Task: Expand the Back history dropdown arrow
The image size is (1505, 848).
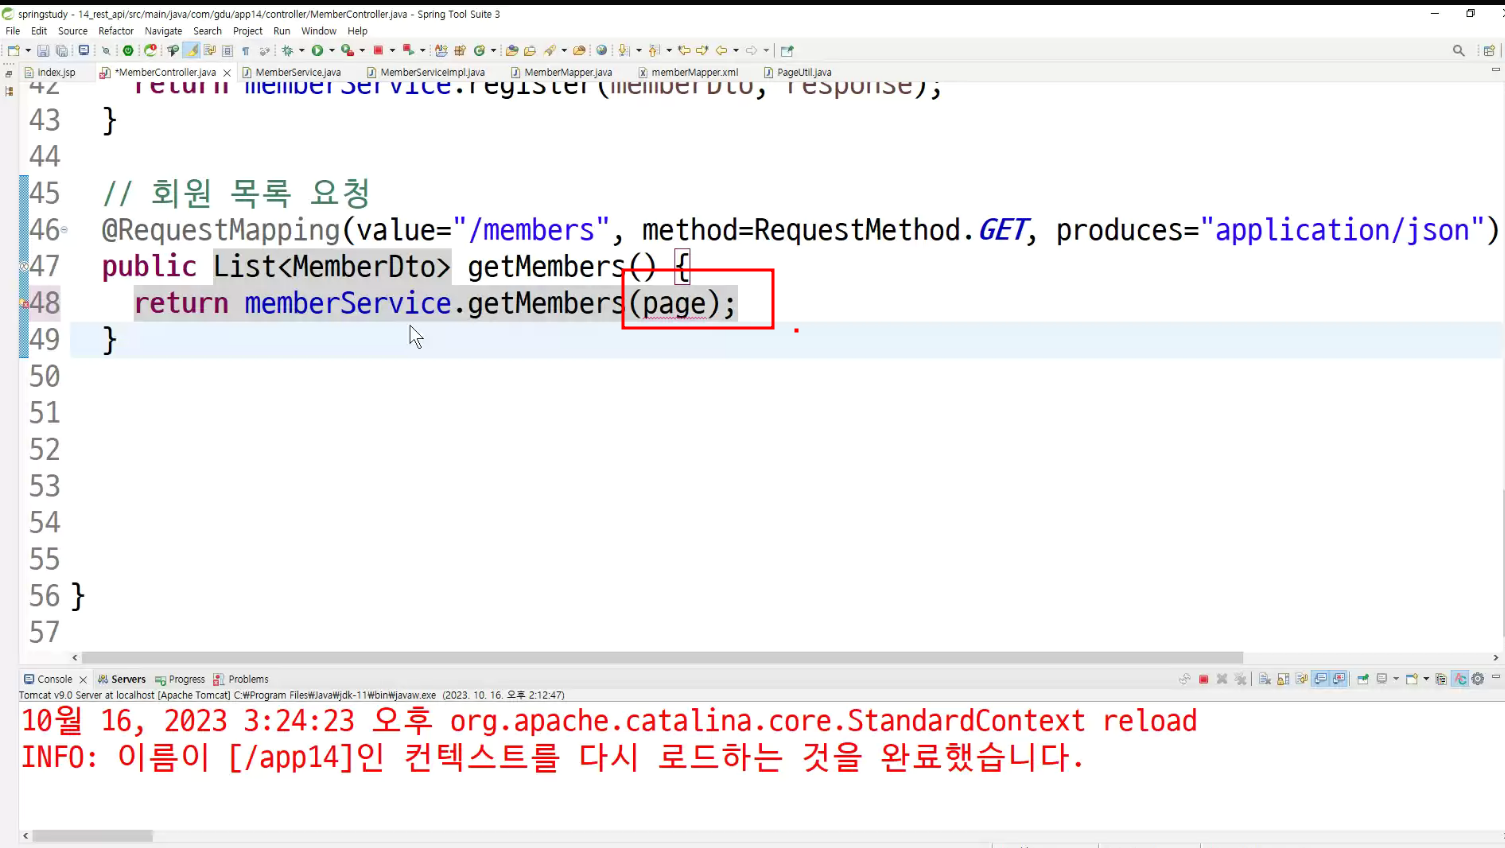Action: (x=736, y=51)
